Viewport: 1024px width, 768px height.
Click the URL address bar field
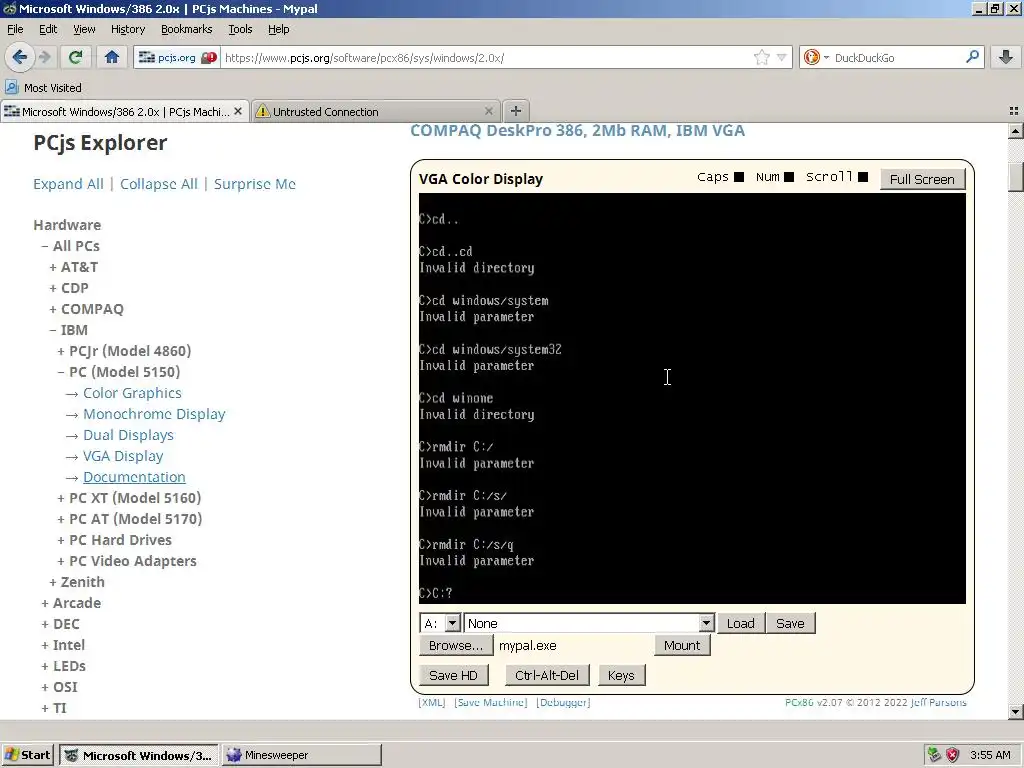coord(487,57)
